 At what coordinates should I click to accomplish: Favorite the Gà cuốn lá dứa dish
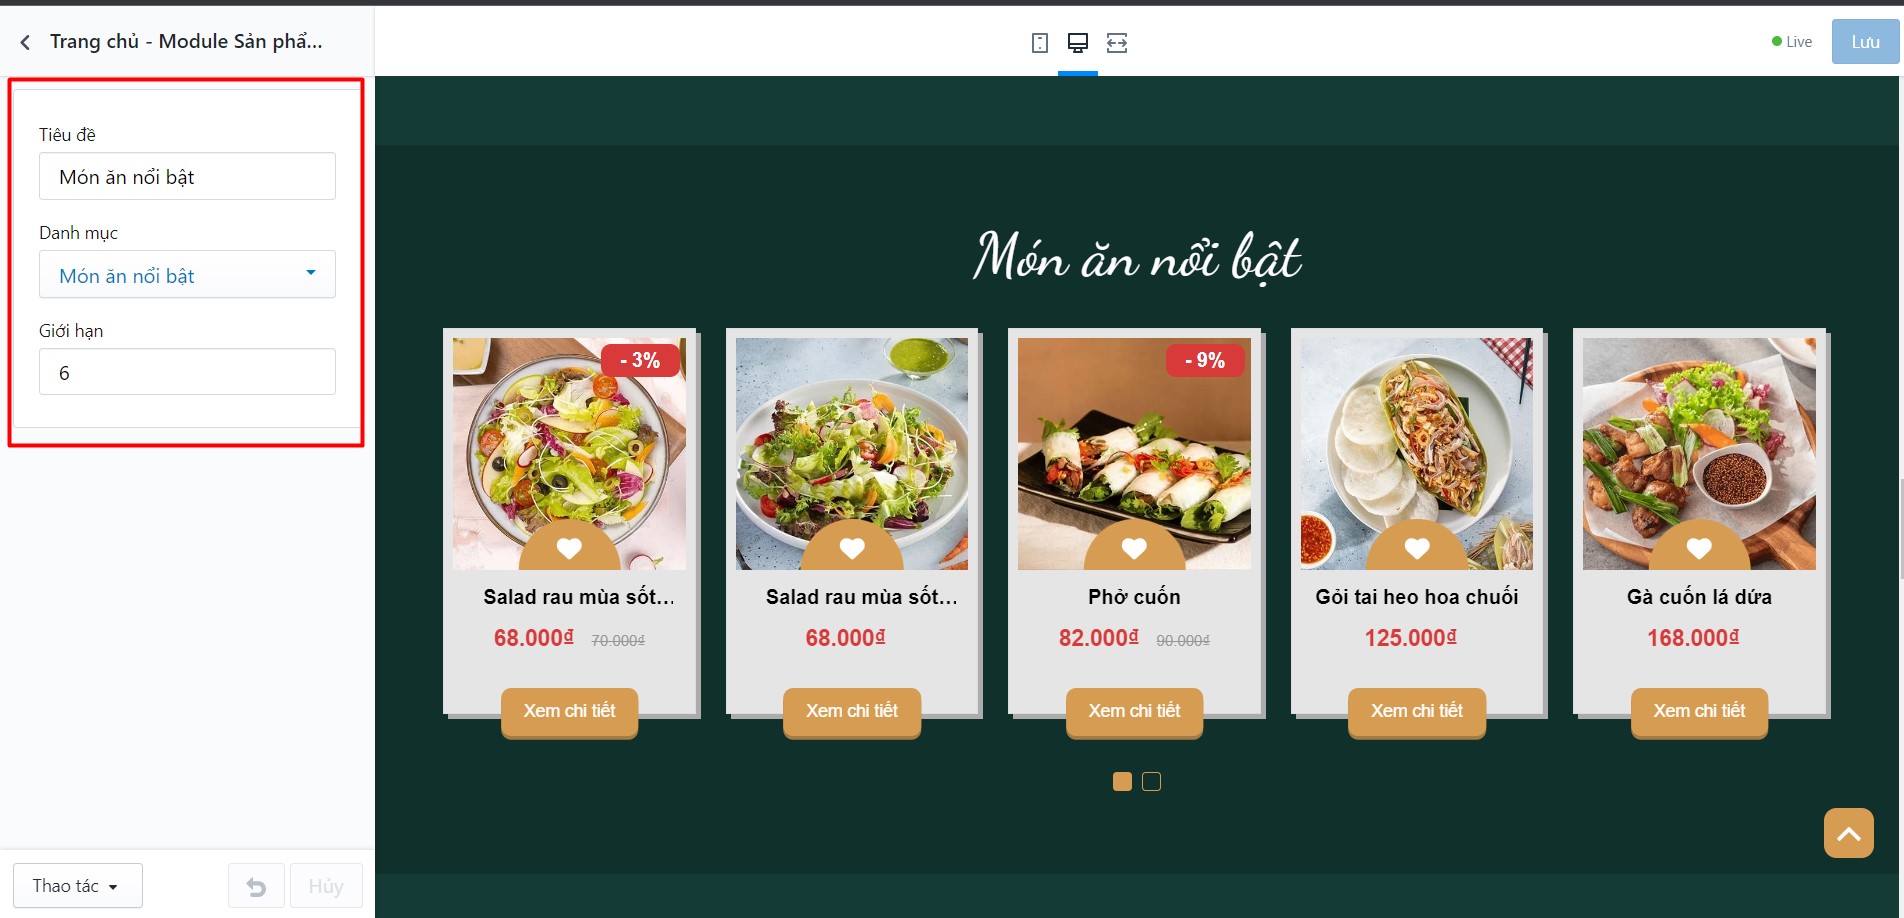pos(1699,548)
